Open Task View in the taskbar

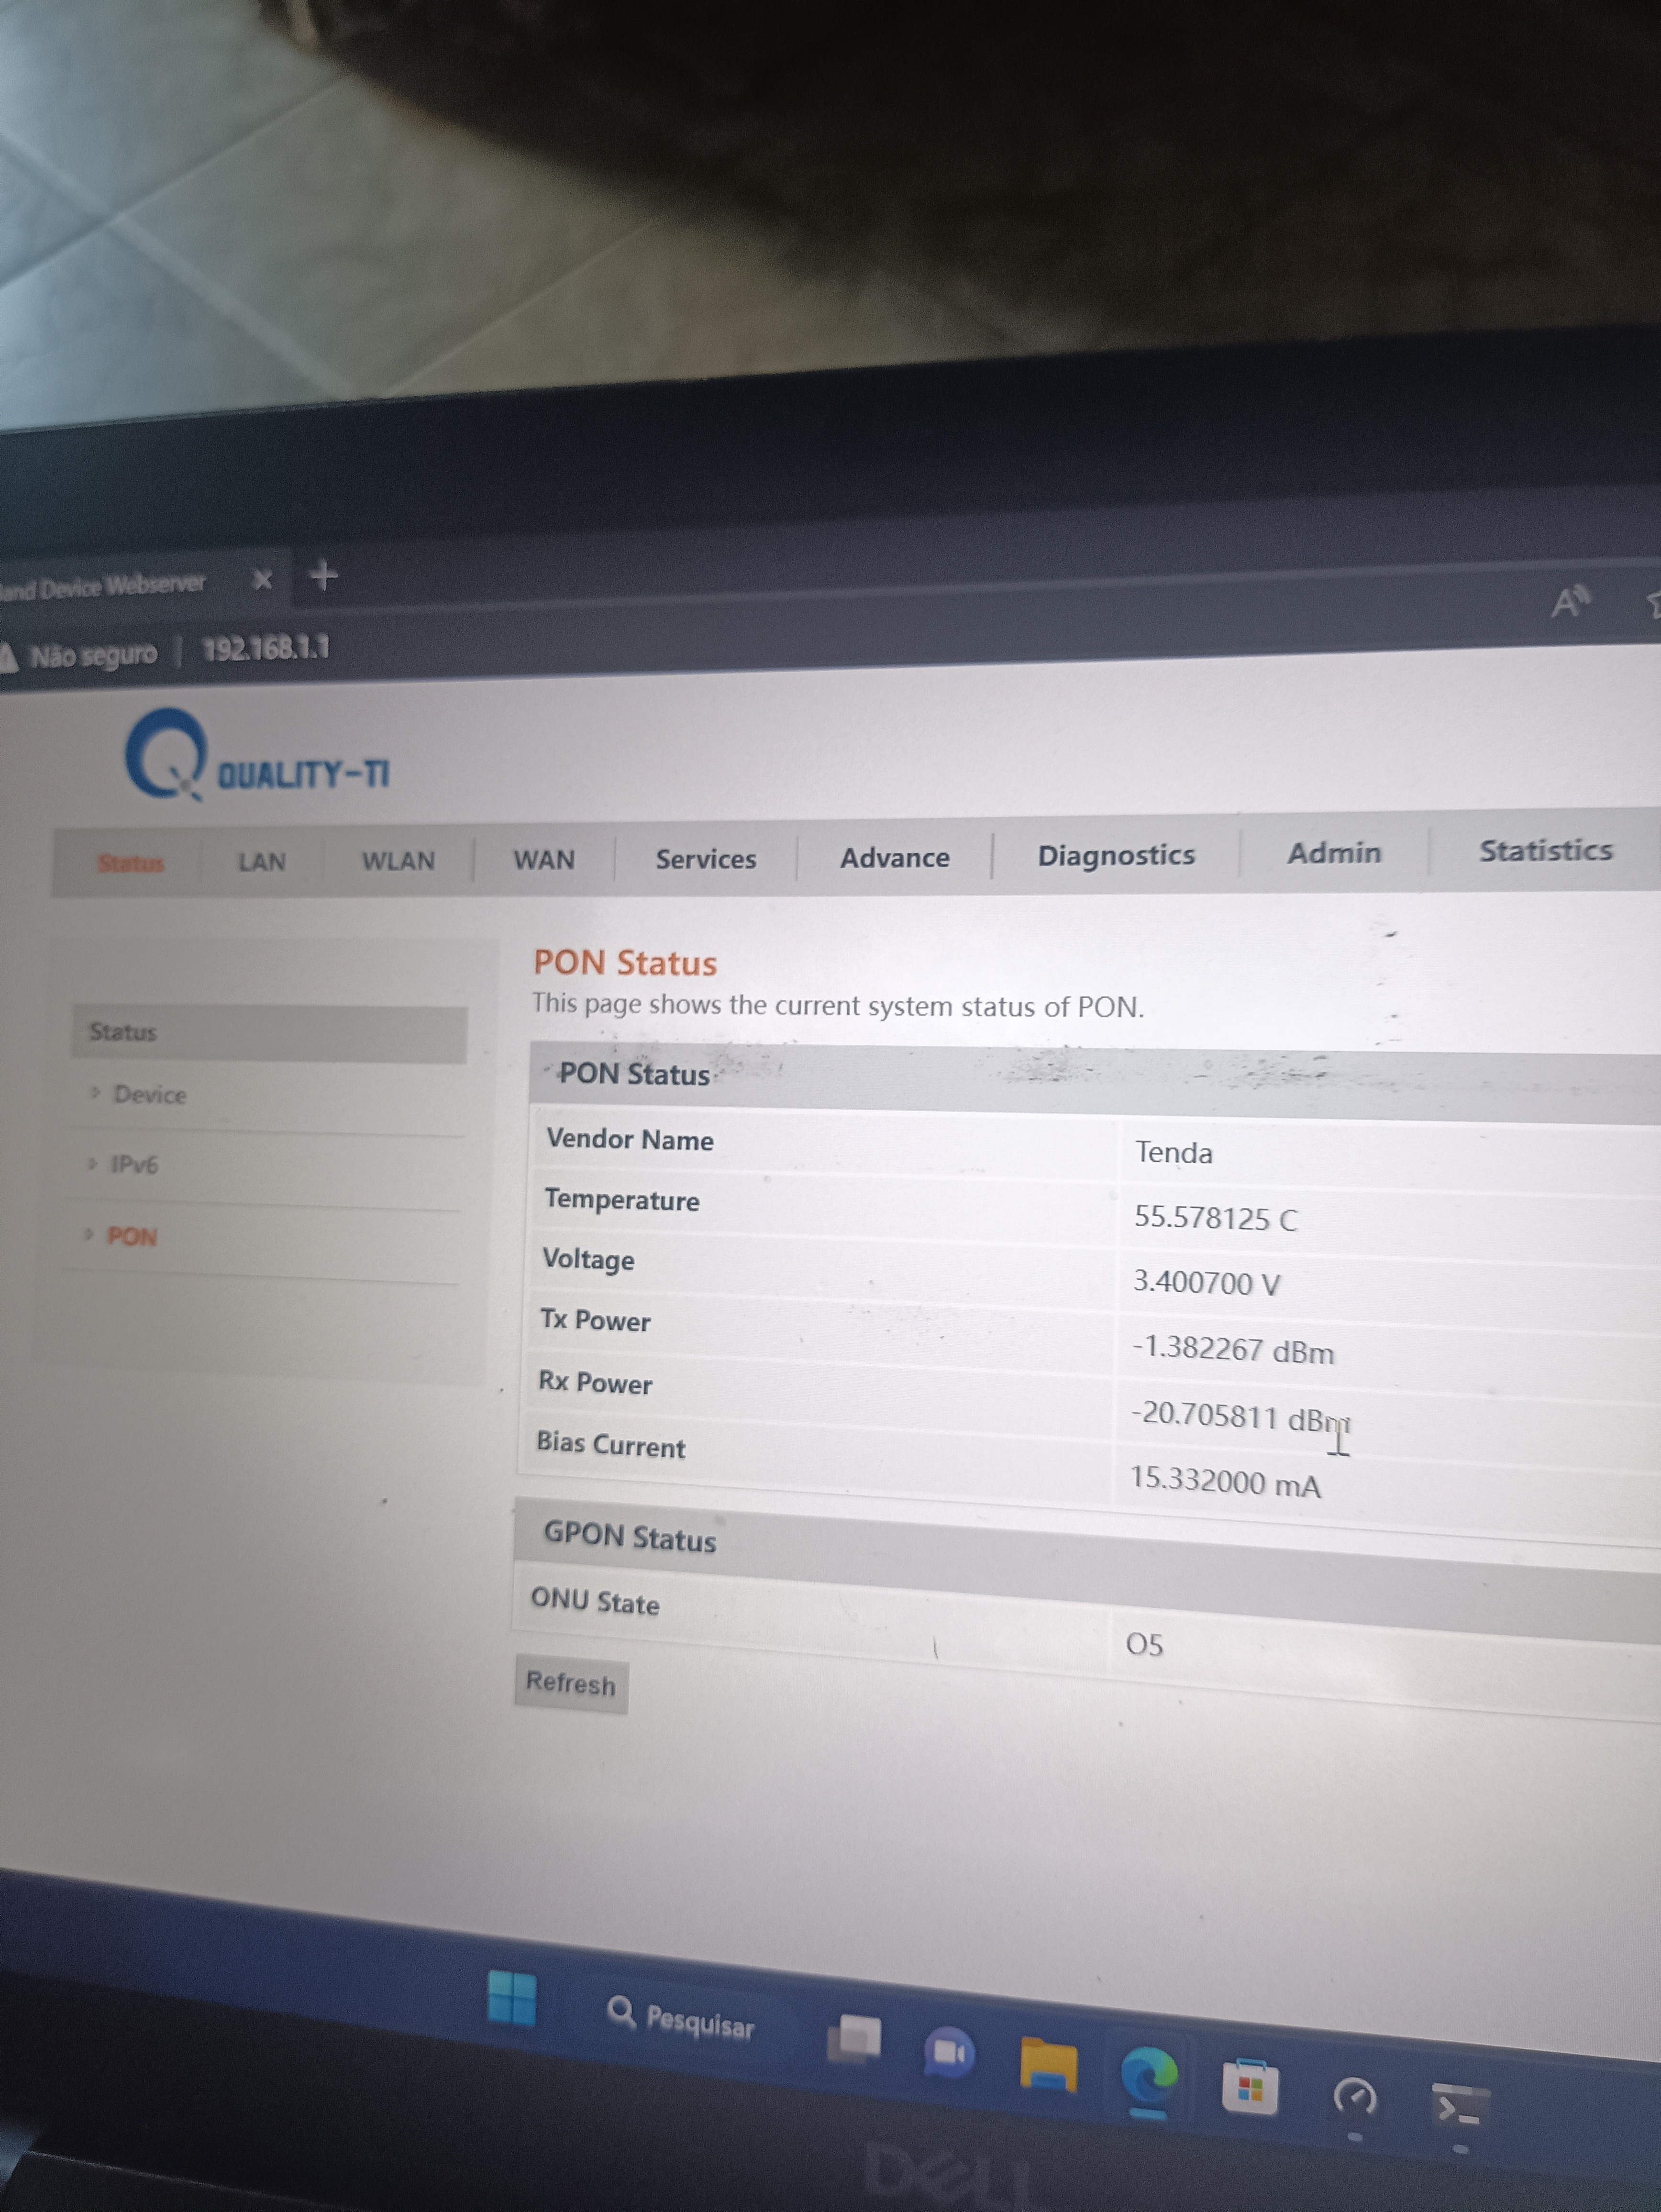click(854, 2038)
